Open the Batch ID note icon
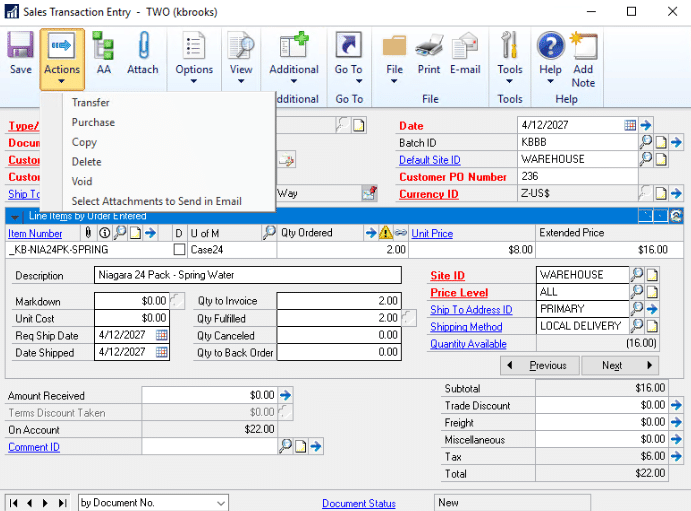The width and height of the screenshot is (691, 511). tap(661, 142)
